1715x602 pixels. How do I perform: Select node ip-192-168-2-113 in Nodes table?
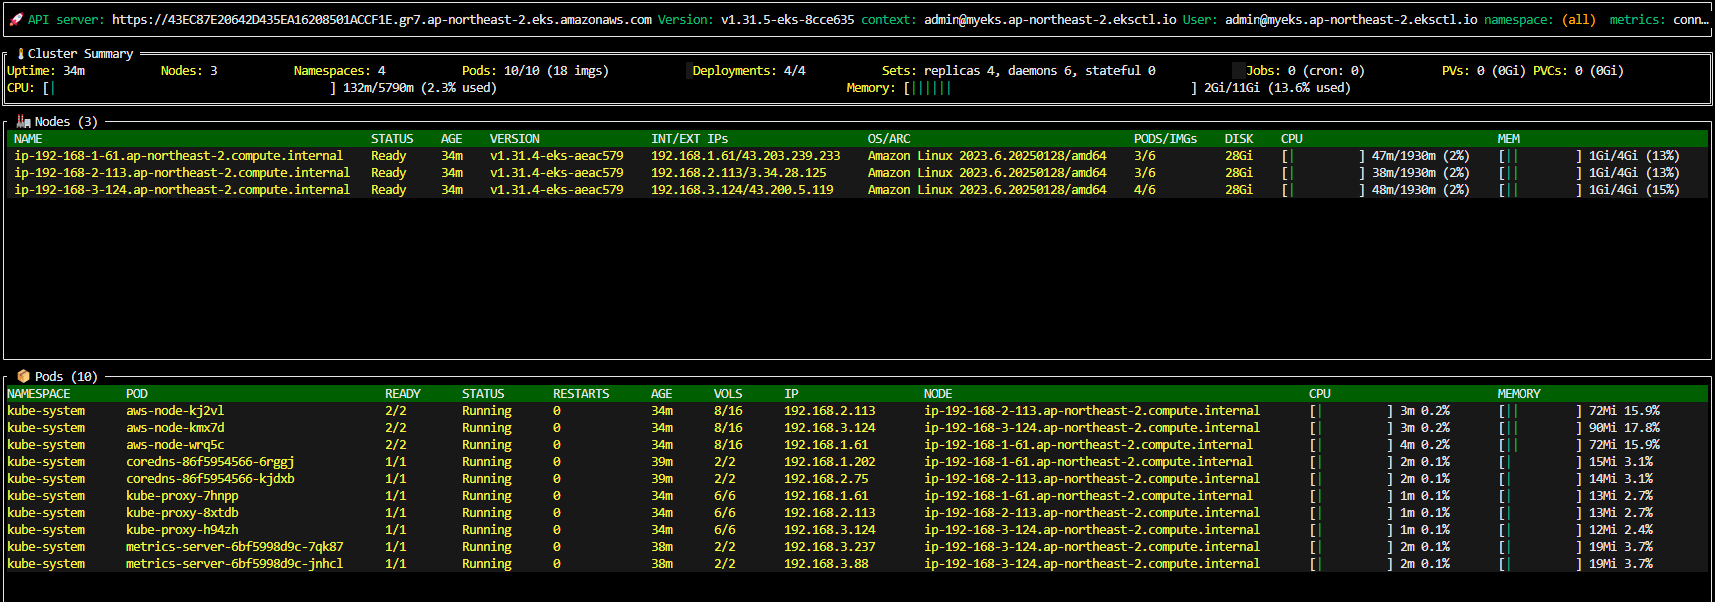coord(857,172)
